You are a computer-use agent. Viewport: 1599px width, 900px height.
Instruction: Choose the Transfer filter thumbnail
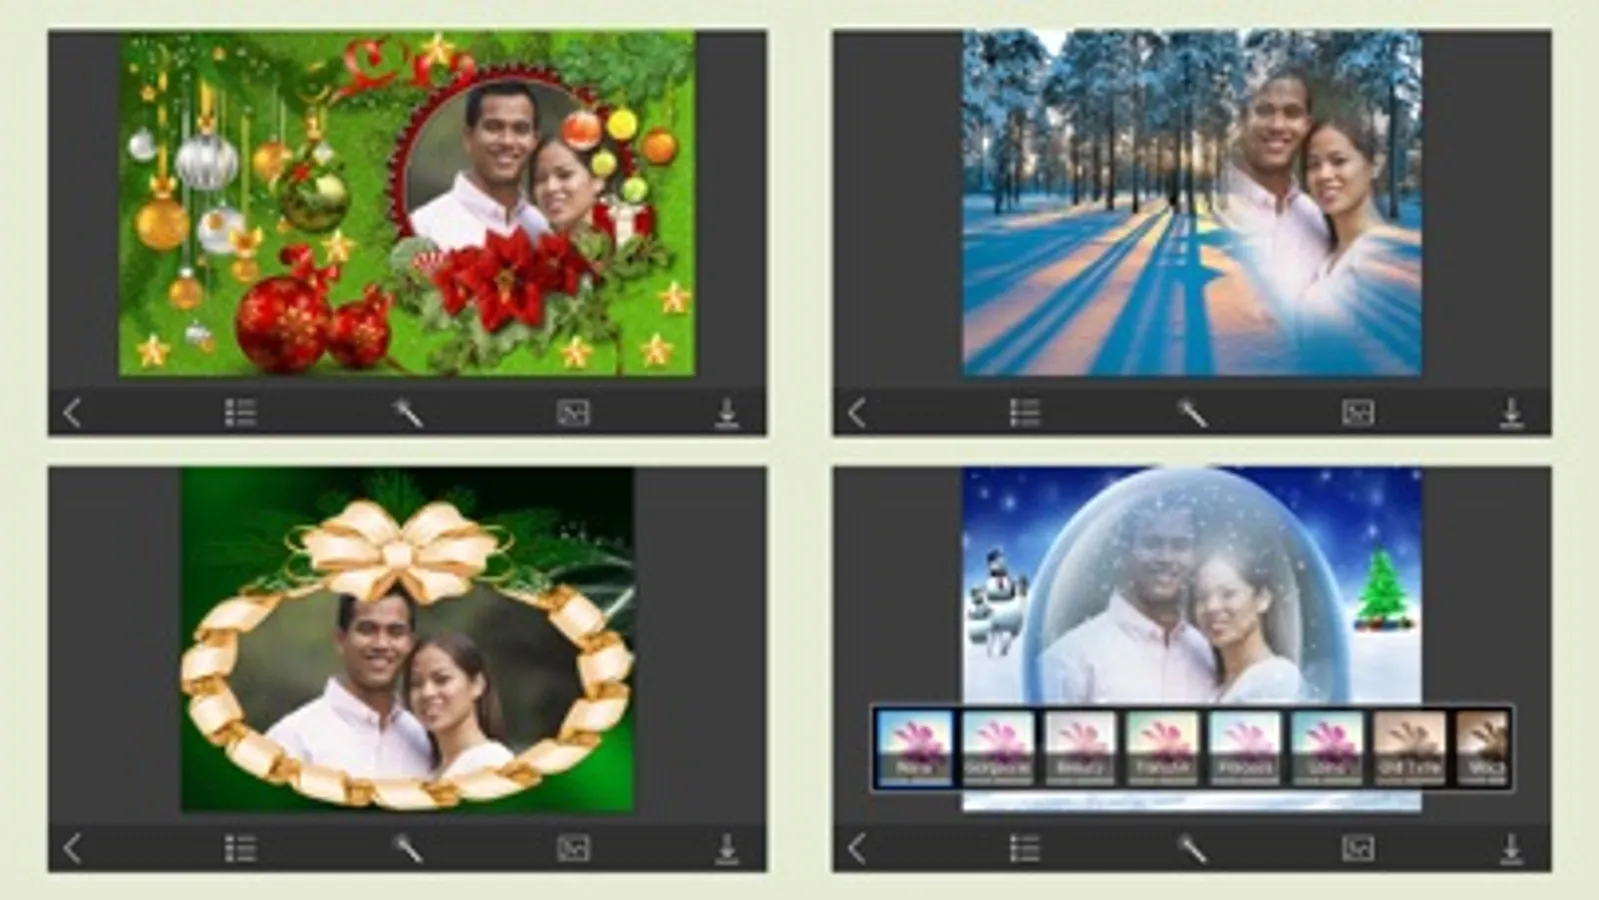(x=1163, y=748)
